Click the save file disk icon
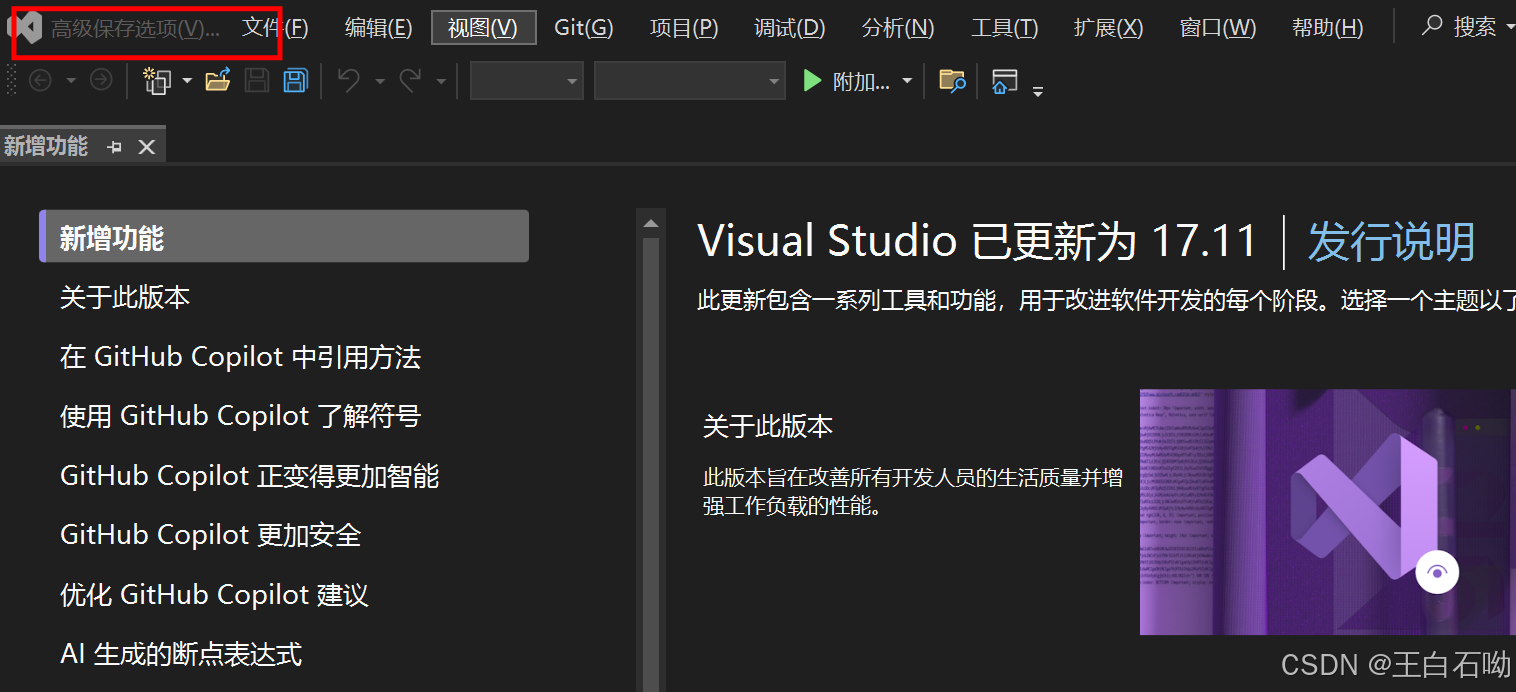The image size is (1516, 692). click(x=257, y=81)
